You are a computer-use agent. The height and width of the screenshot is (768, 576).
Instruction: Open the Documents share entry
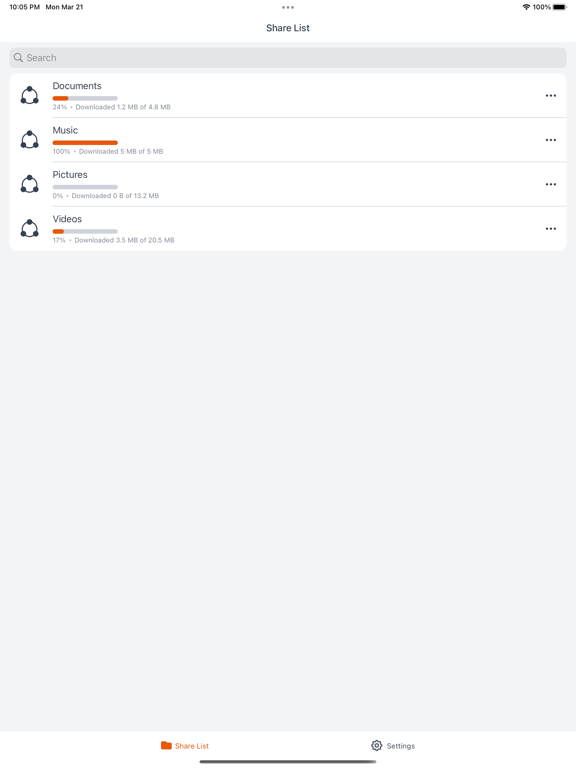coord(288,96)
